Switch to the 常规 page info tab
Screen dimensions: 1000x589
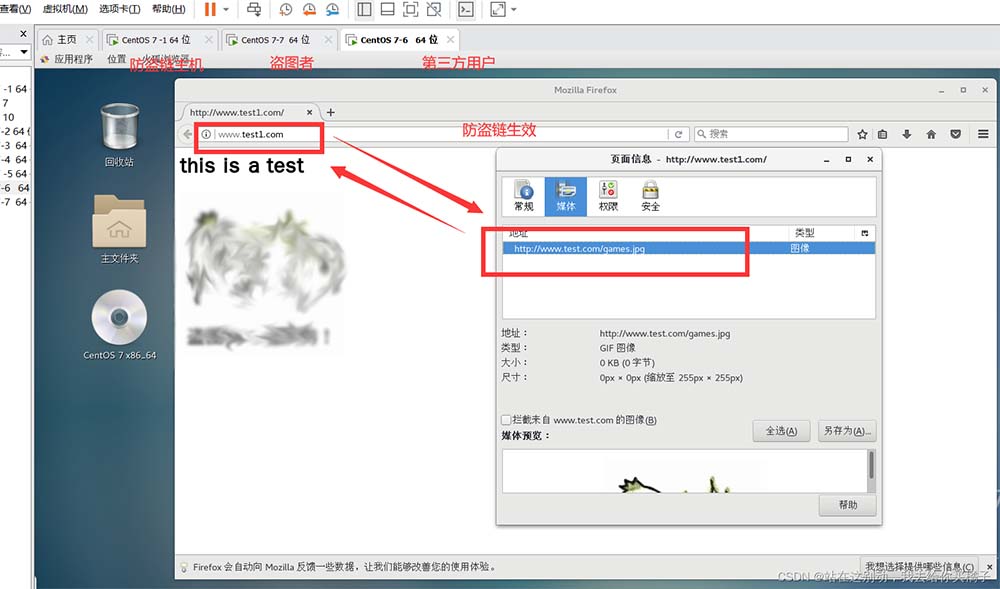pyautogui.click(x=524, y=196)
